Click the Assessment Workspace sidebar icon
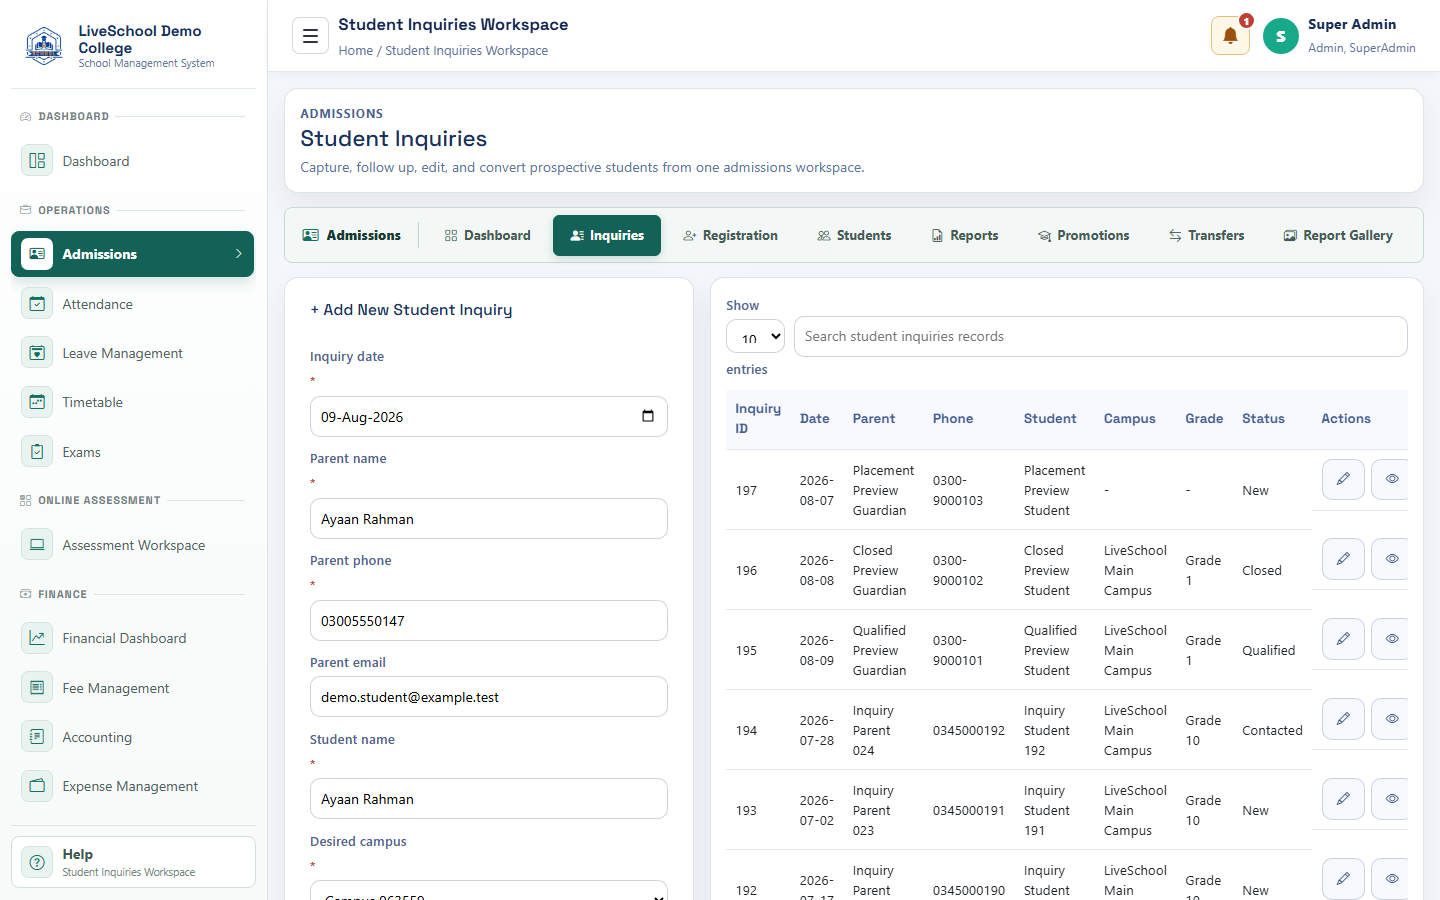 tap(37, 545)
